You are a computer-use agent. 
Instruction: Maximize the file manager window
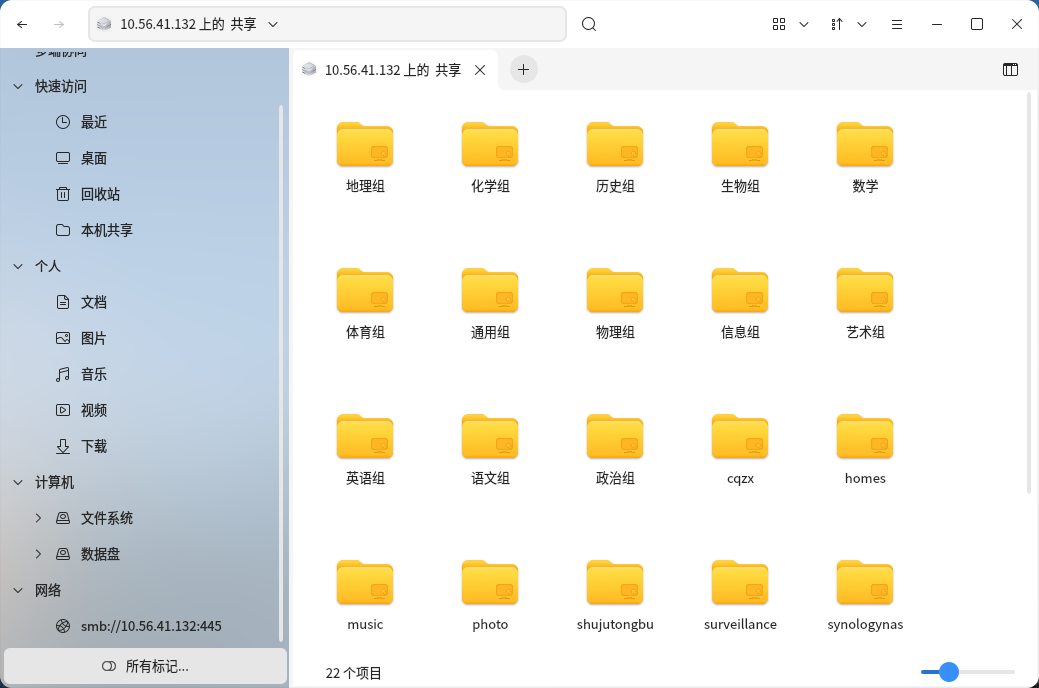click(x=977, y=25)
